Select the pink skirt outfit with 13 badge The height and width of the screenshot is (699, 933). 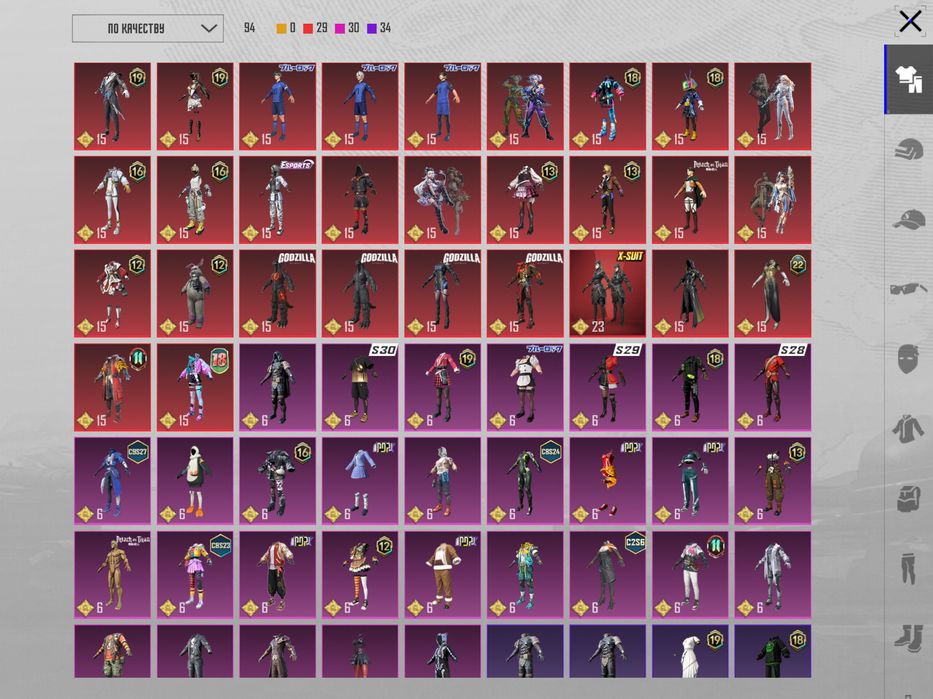(x=525, y=200)
